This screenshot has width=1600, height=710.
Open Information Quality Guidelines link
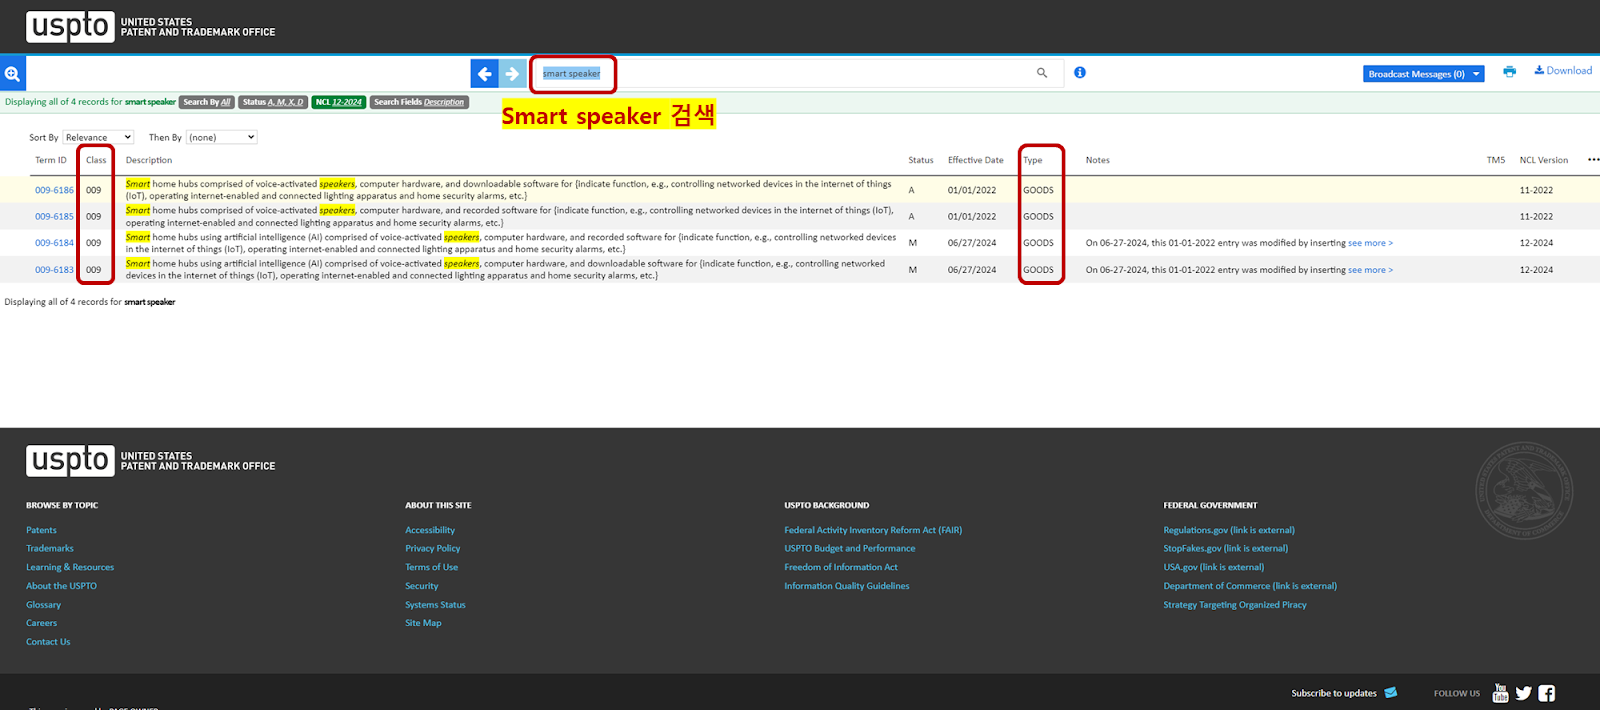click(847, 586)
